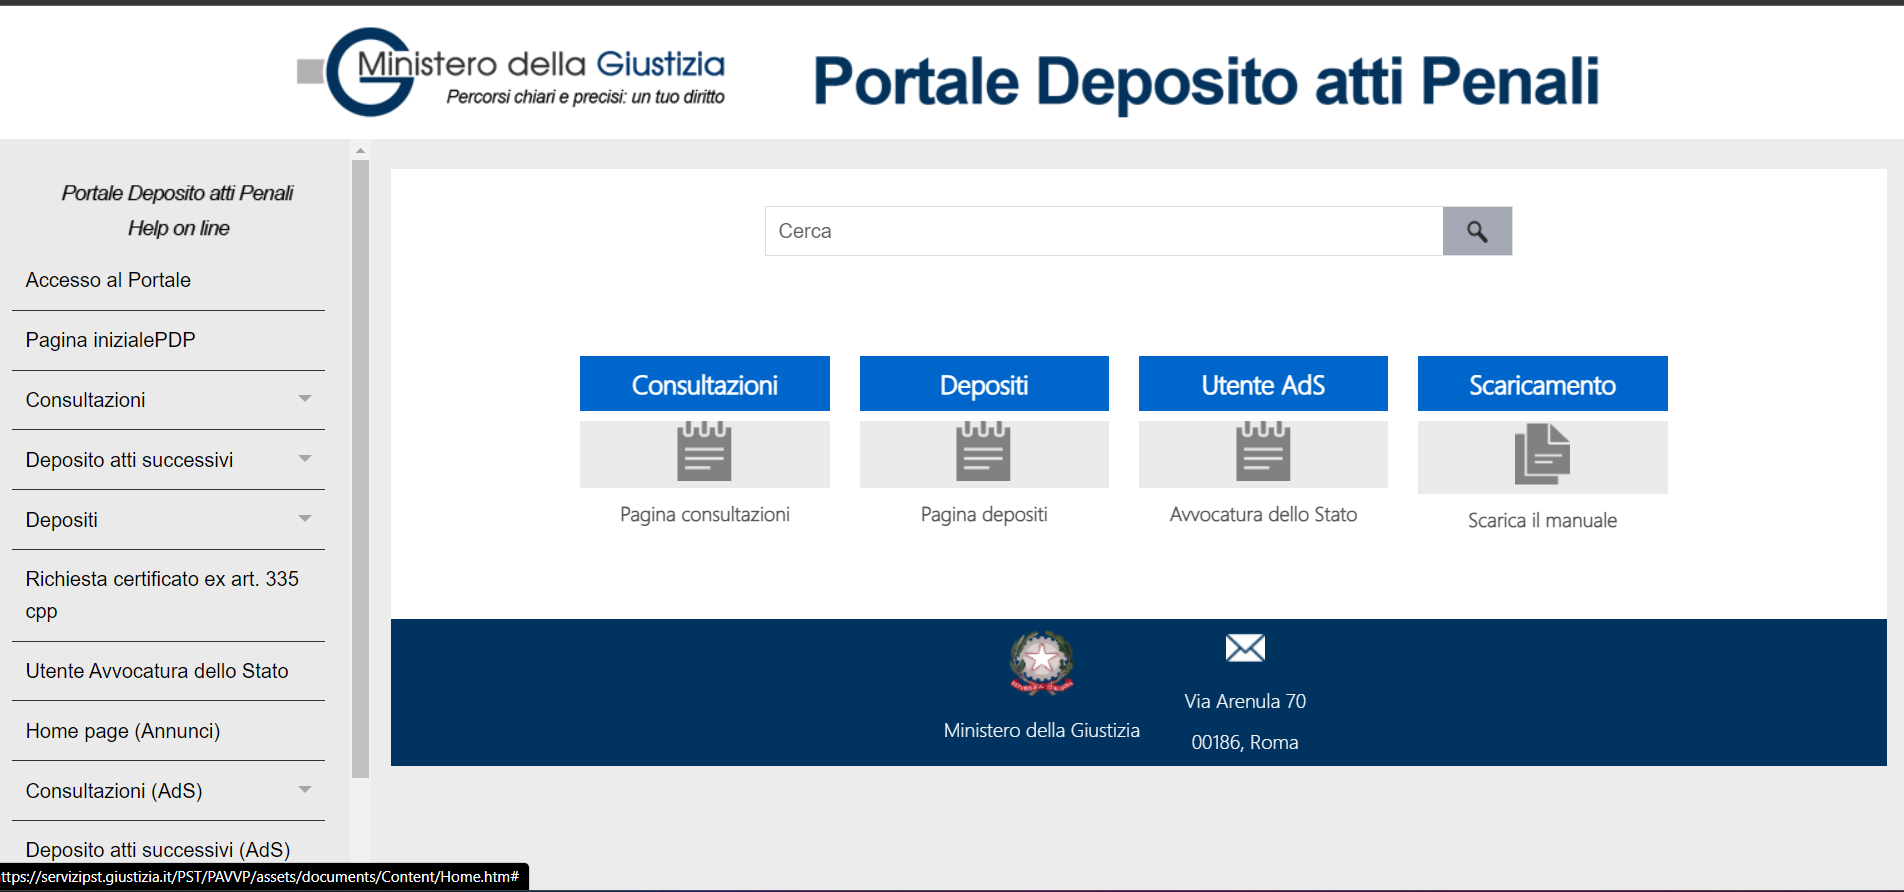Screen dimensions: 1904x892
Task: Click the magnifier search button
Action: tap(1477, 231)
